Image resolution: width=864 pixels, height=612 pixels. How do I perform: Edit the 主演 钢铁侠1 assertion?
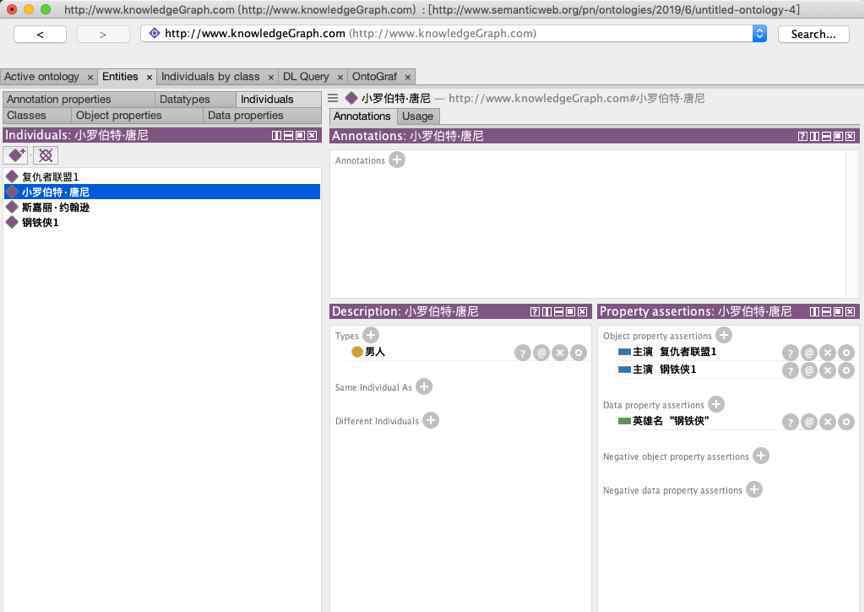846,371
